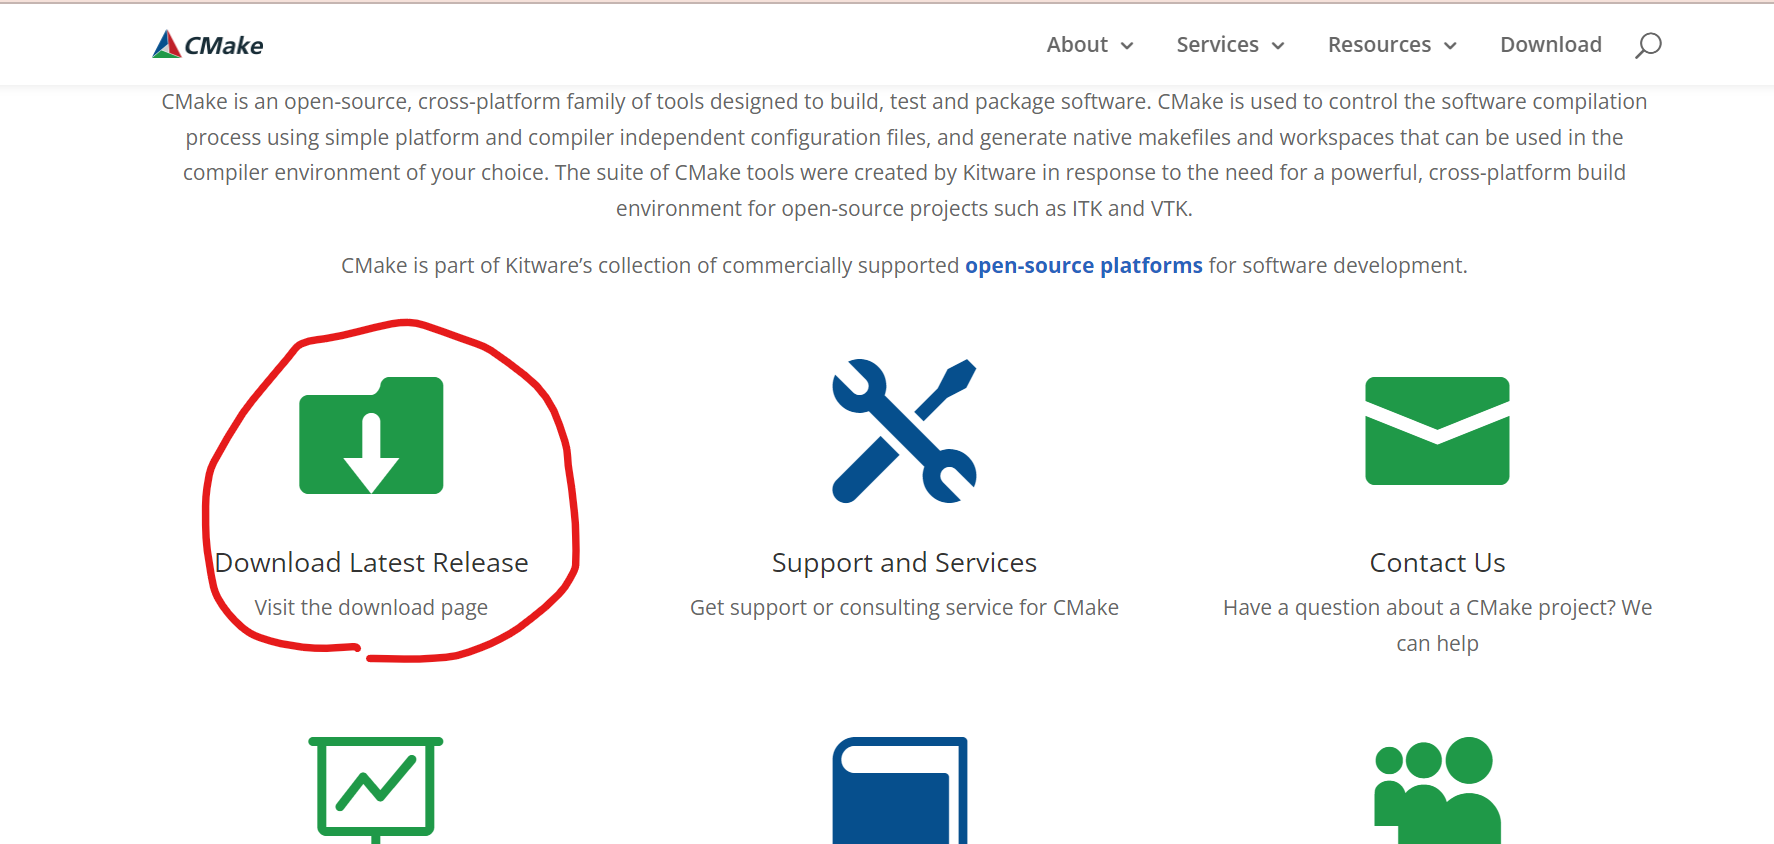This screenshot has height=844, width=1774.
Task: Expand the Resources dropdown chevron
Action: coord(1450,46)
